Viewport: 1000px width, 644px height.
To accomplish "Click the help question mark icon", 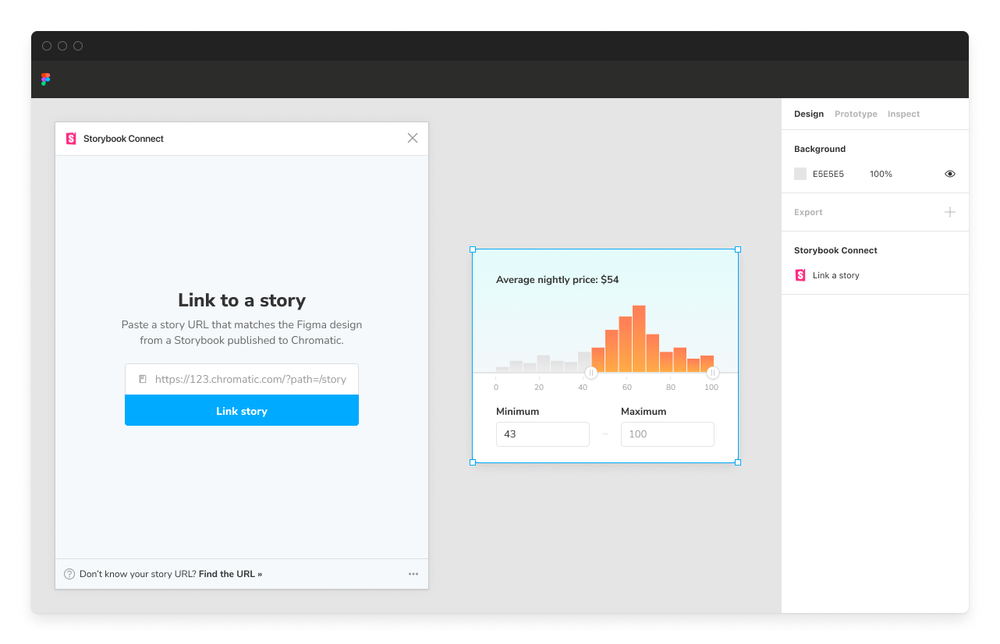I will click(68, 573).
